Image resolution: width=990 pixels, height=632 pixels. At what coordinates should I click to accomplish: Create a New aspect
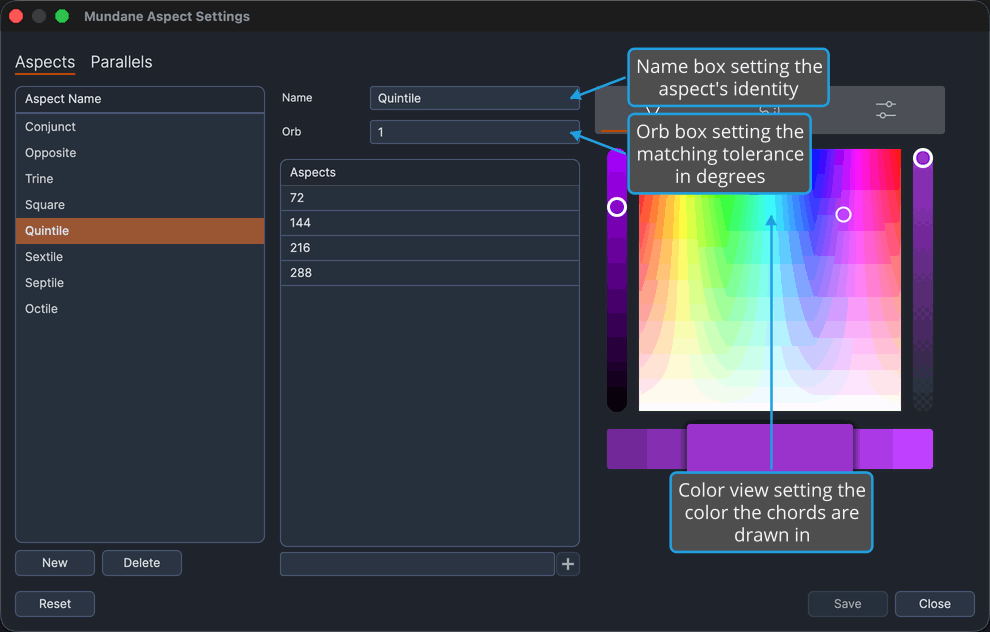tap(55, 563)
